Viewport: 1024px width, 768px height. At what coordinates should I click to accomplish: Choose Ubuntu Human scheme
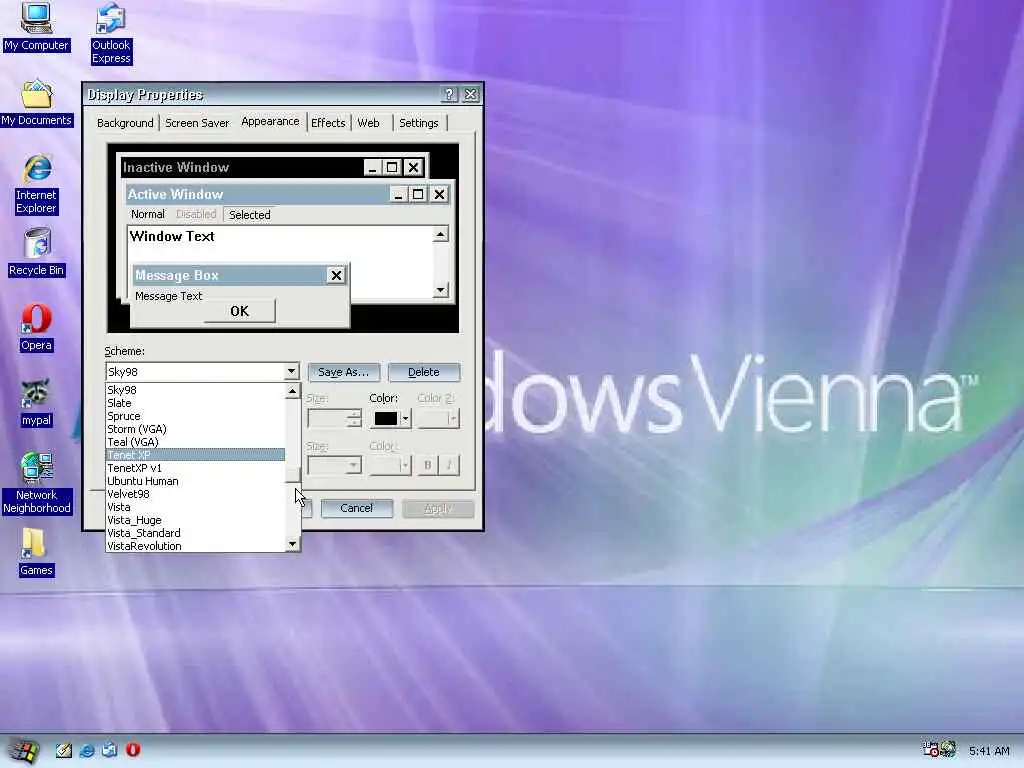click(195, 481)
